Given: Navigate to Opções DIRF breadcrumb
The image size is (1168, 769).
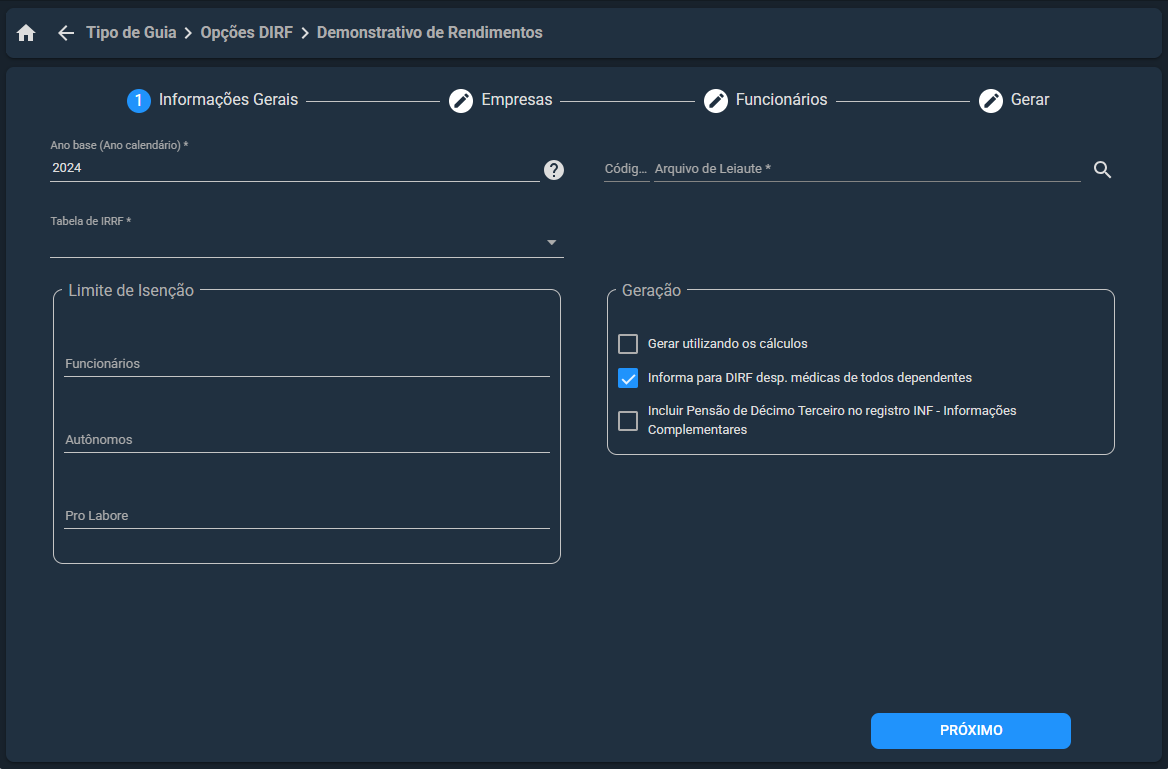Looking at the screenshot, I should 247,33.
